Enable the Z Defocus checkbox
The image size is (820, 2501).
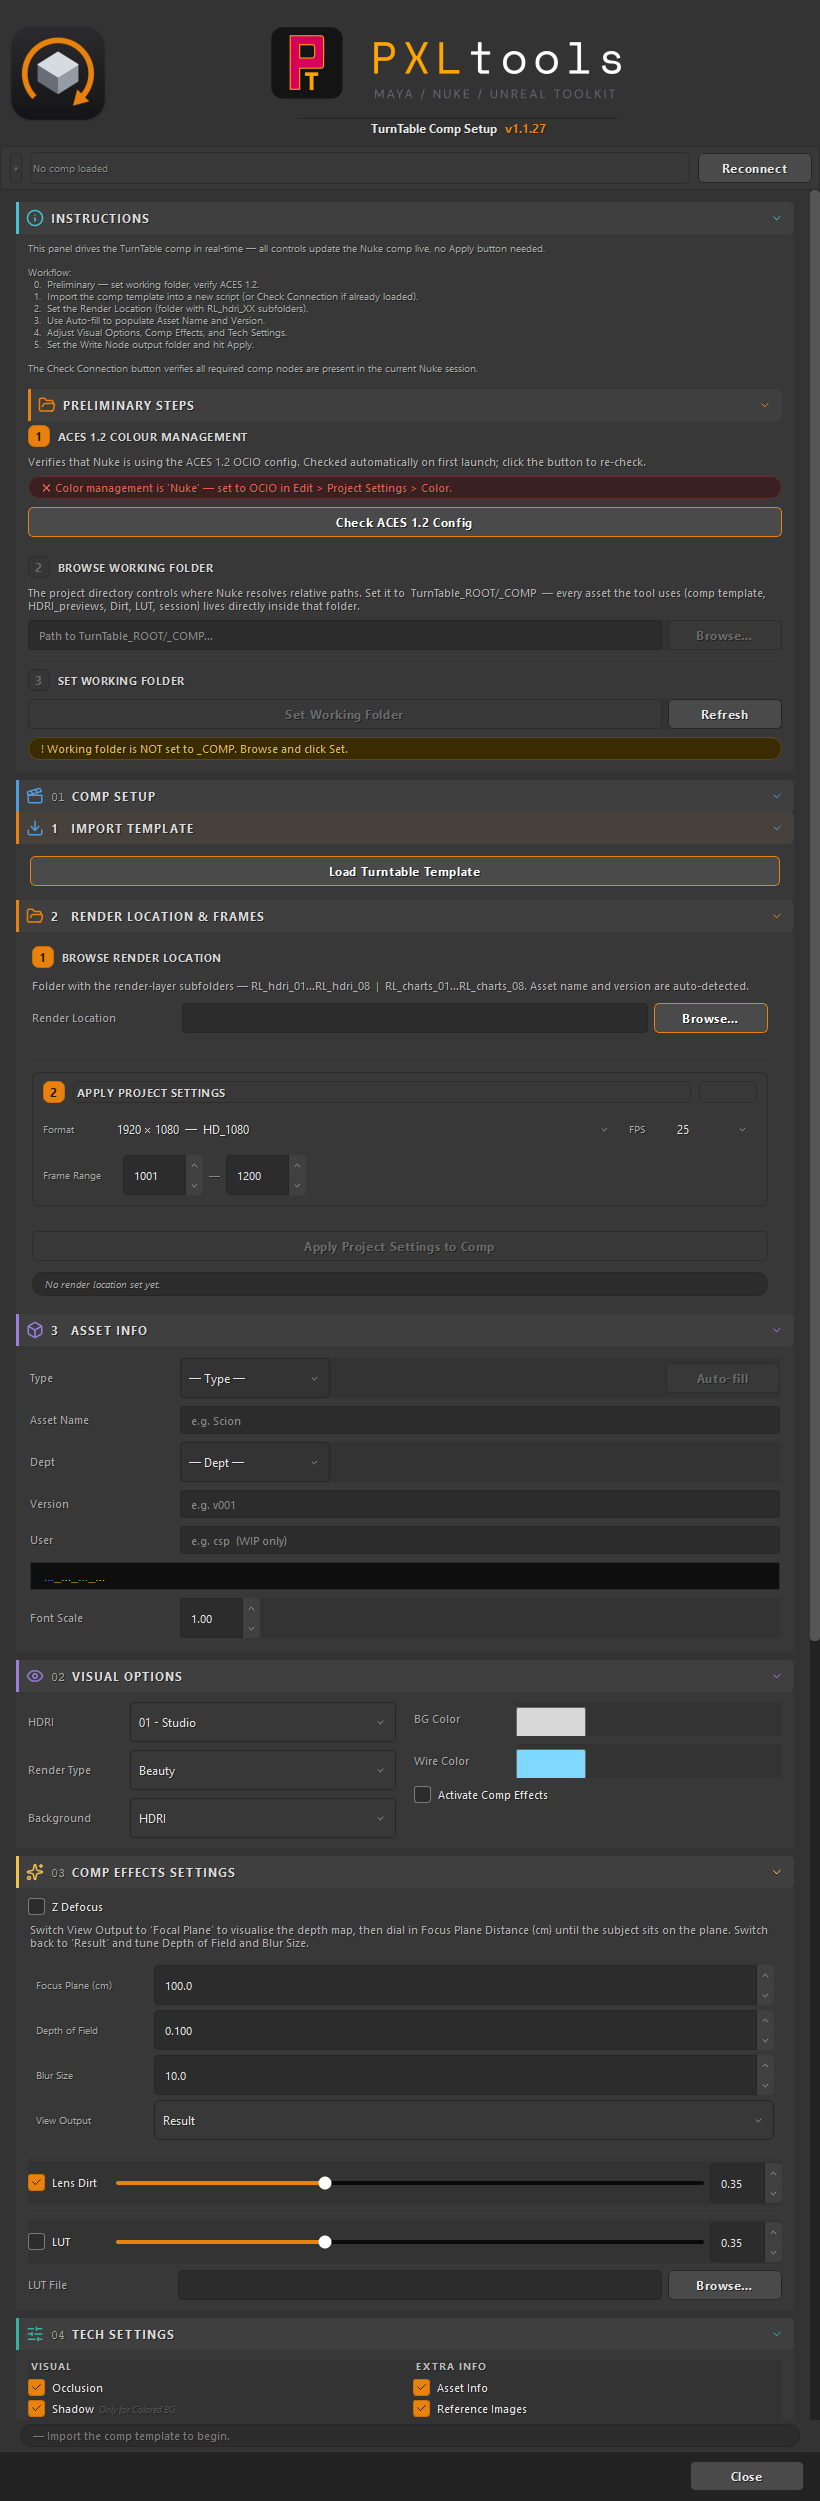[x=36, y=1906]
